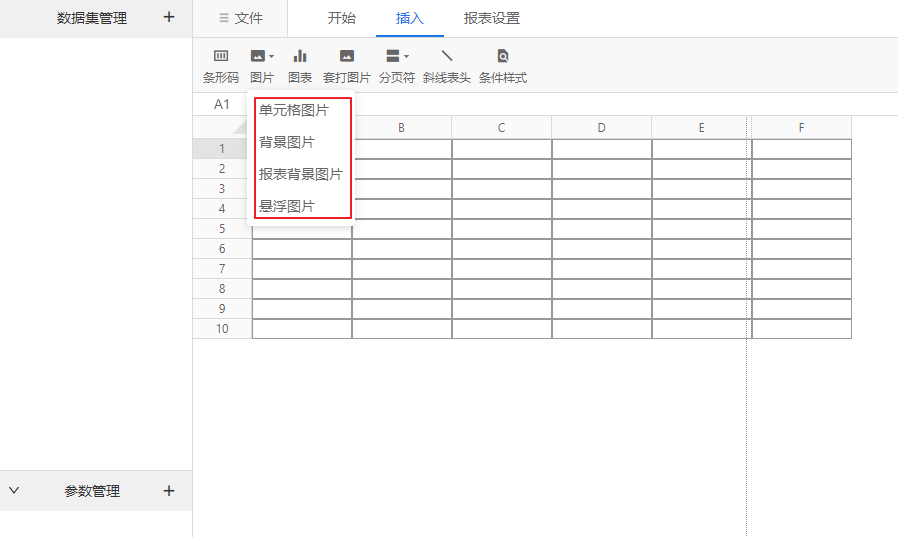Select column F header

coord(801,128)
